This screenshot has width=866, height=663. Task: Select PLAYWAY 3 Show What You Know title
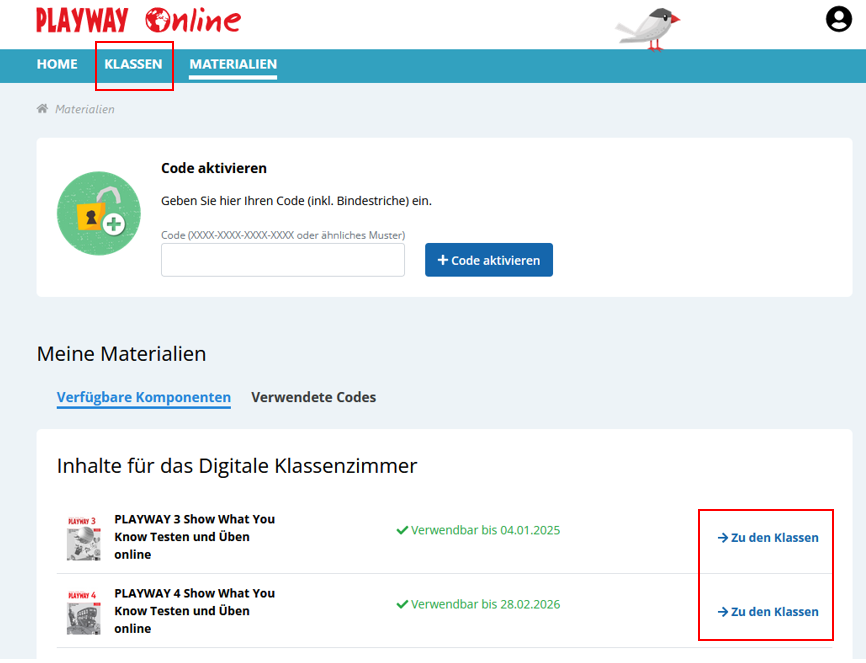[x=194, y=537]
